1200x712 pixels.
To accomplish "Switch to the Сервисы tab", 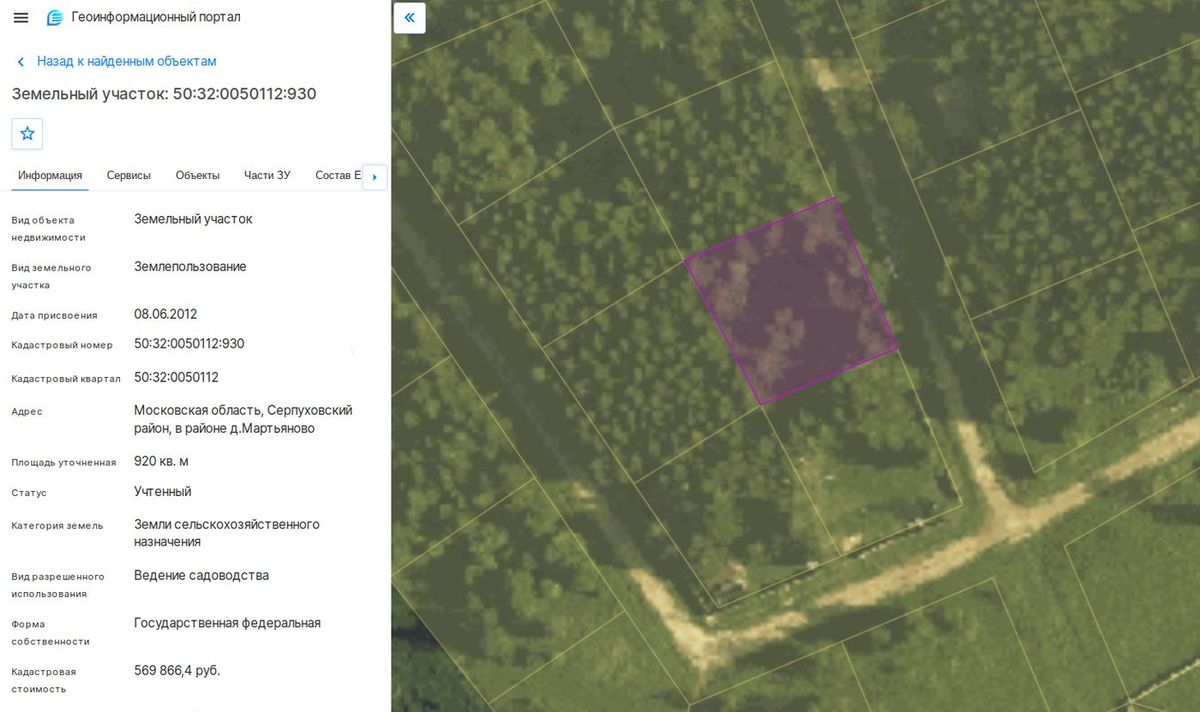I will point(129,175).
